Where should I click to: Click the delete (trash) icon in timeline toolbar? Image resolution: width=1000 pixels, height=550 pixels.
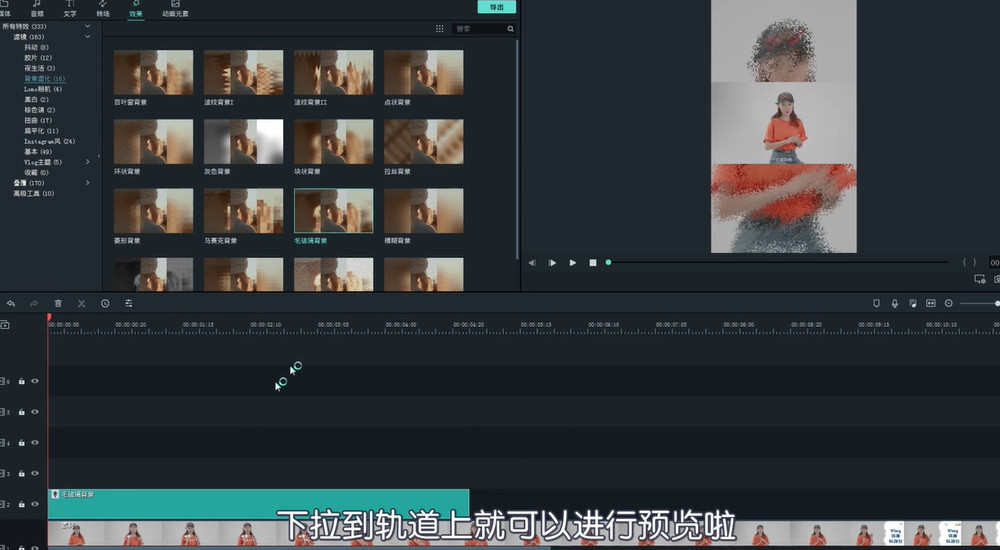[x=58, y=303]
